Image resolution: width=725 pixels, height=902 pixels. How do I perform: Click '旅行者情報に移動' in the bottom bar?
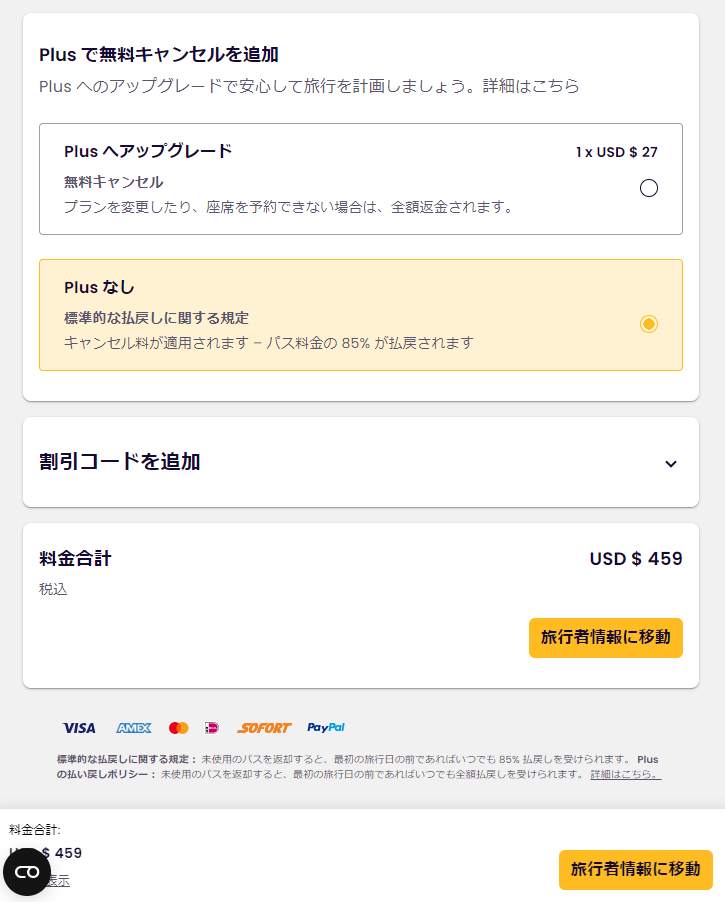(x=635, y=869)
